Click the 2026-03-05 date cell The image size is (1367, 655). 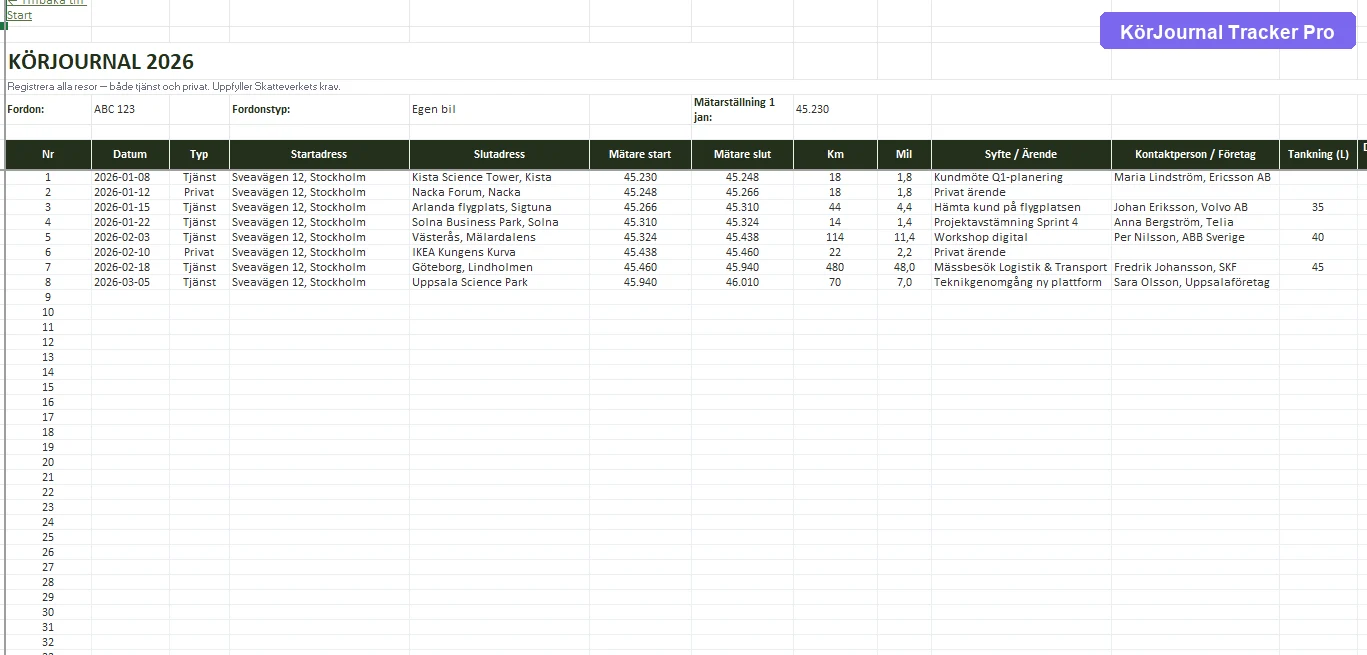130,282
